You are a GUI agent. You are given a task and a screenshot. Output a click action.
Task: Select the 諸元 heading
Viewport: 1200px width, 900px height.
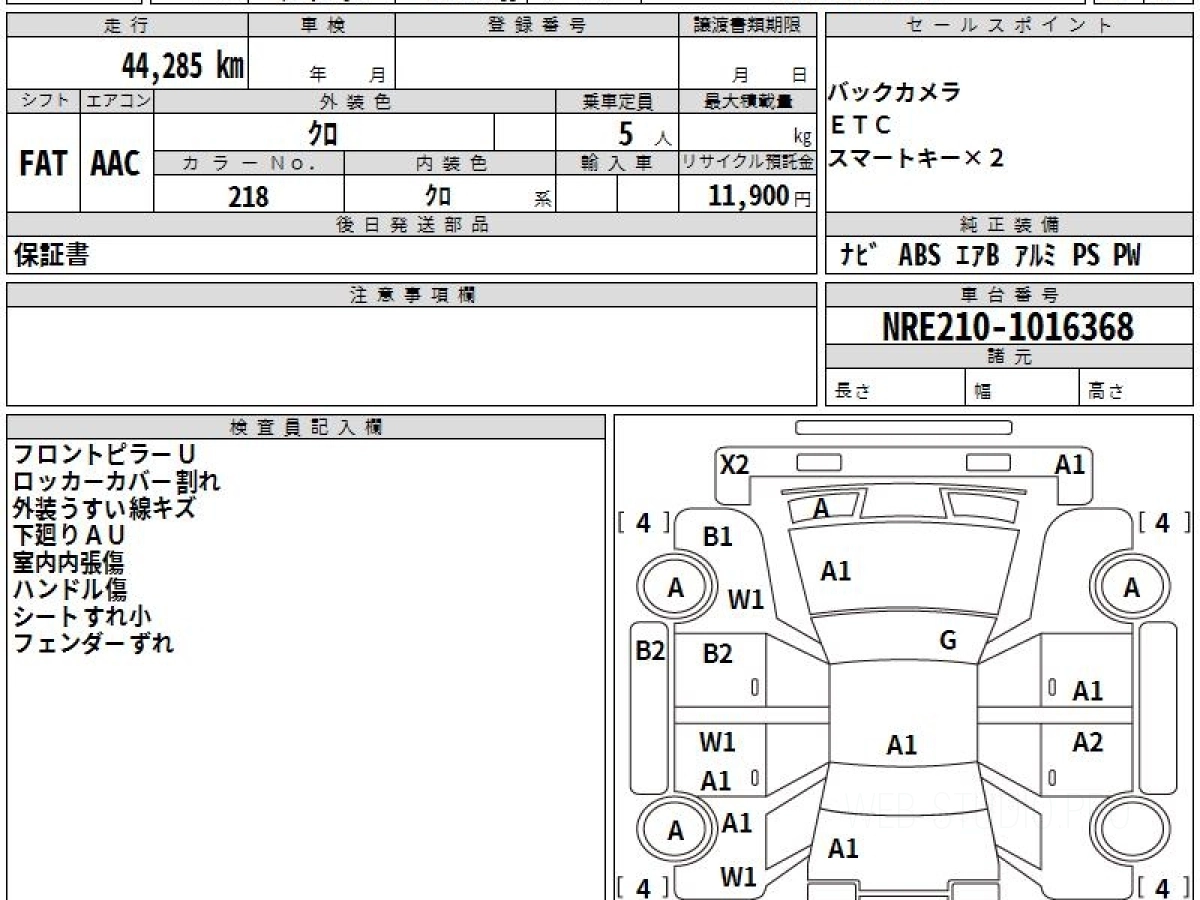click(x=1009, y=357)
